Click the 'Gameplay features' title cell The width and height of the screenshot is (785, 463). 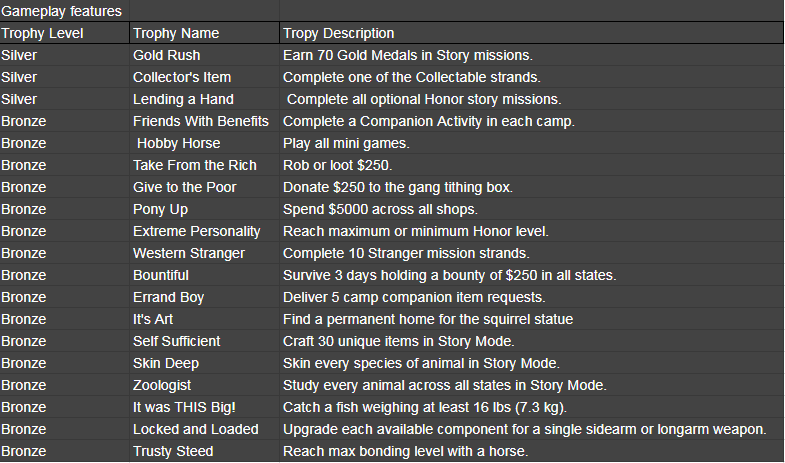point(62,11)
